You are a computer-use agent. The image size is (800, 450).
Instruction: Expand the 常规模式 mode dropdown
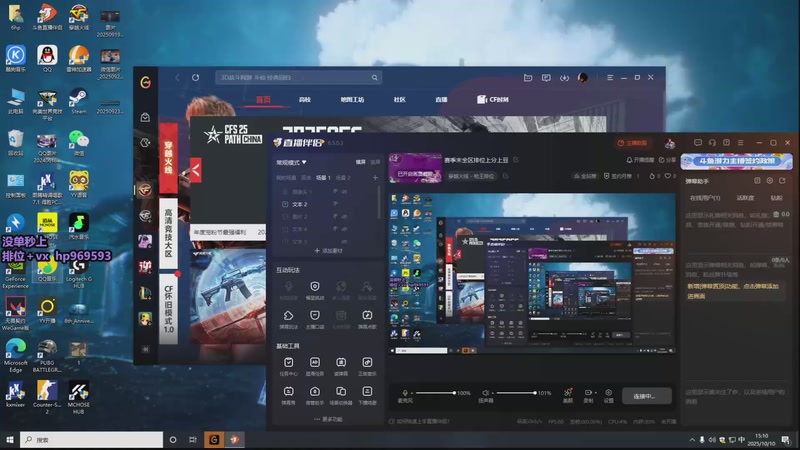[291, 162]
